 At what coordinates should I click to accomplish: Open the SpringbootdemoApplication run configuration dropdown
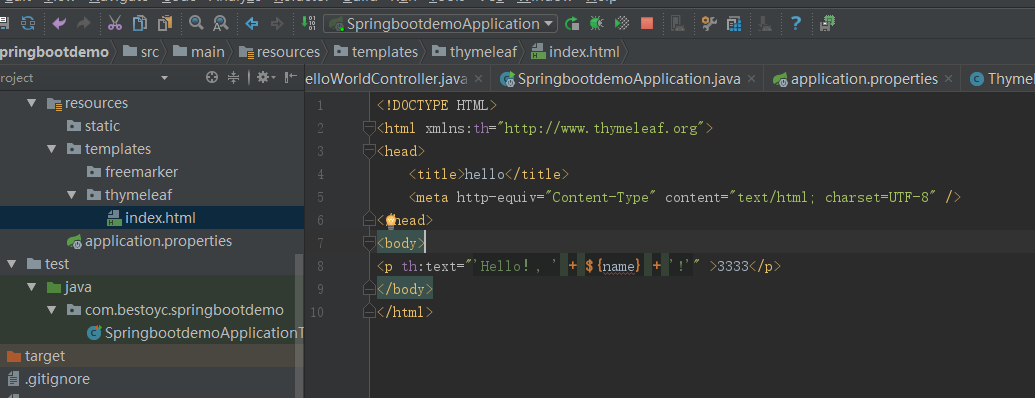(440, 24)
